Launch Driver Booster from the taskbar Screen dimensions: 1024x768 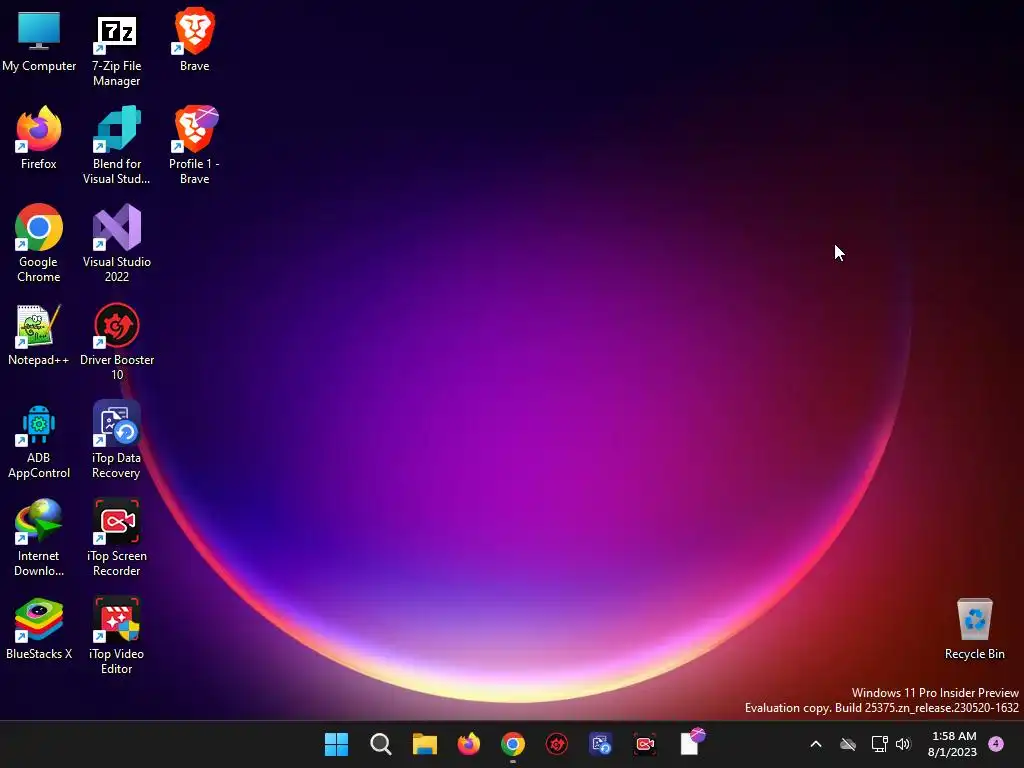click(x=557, y=744)
